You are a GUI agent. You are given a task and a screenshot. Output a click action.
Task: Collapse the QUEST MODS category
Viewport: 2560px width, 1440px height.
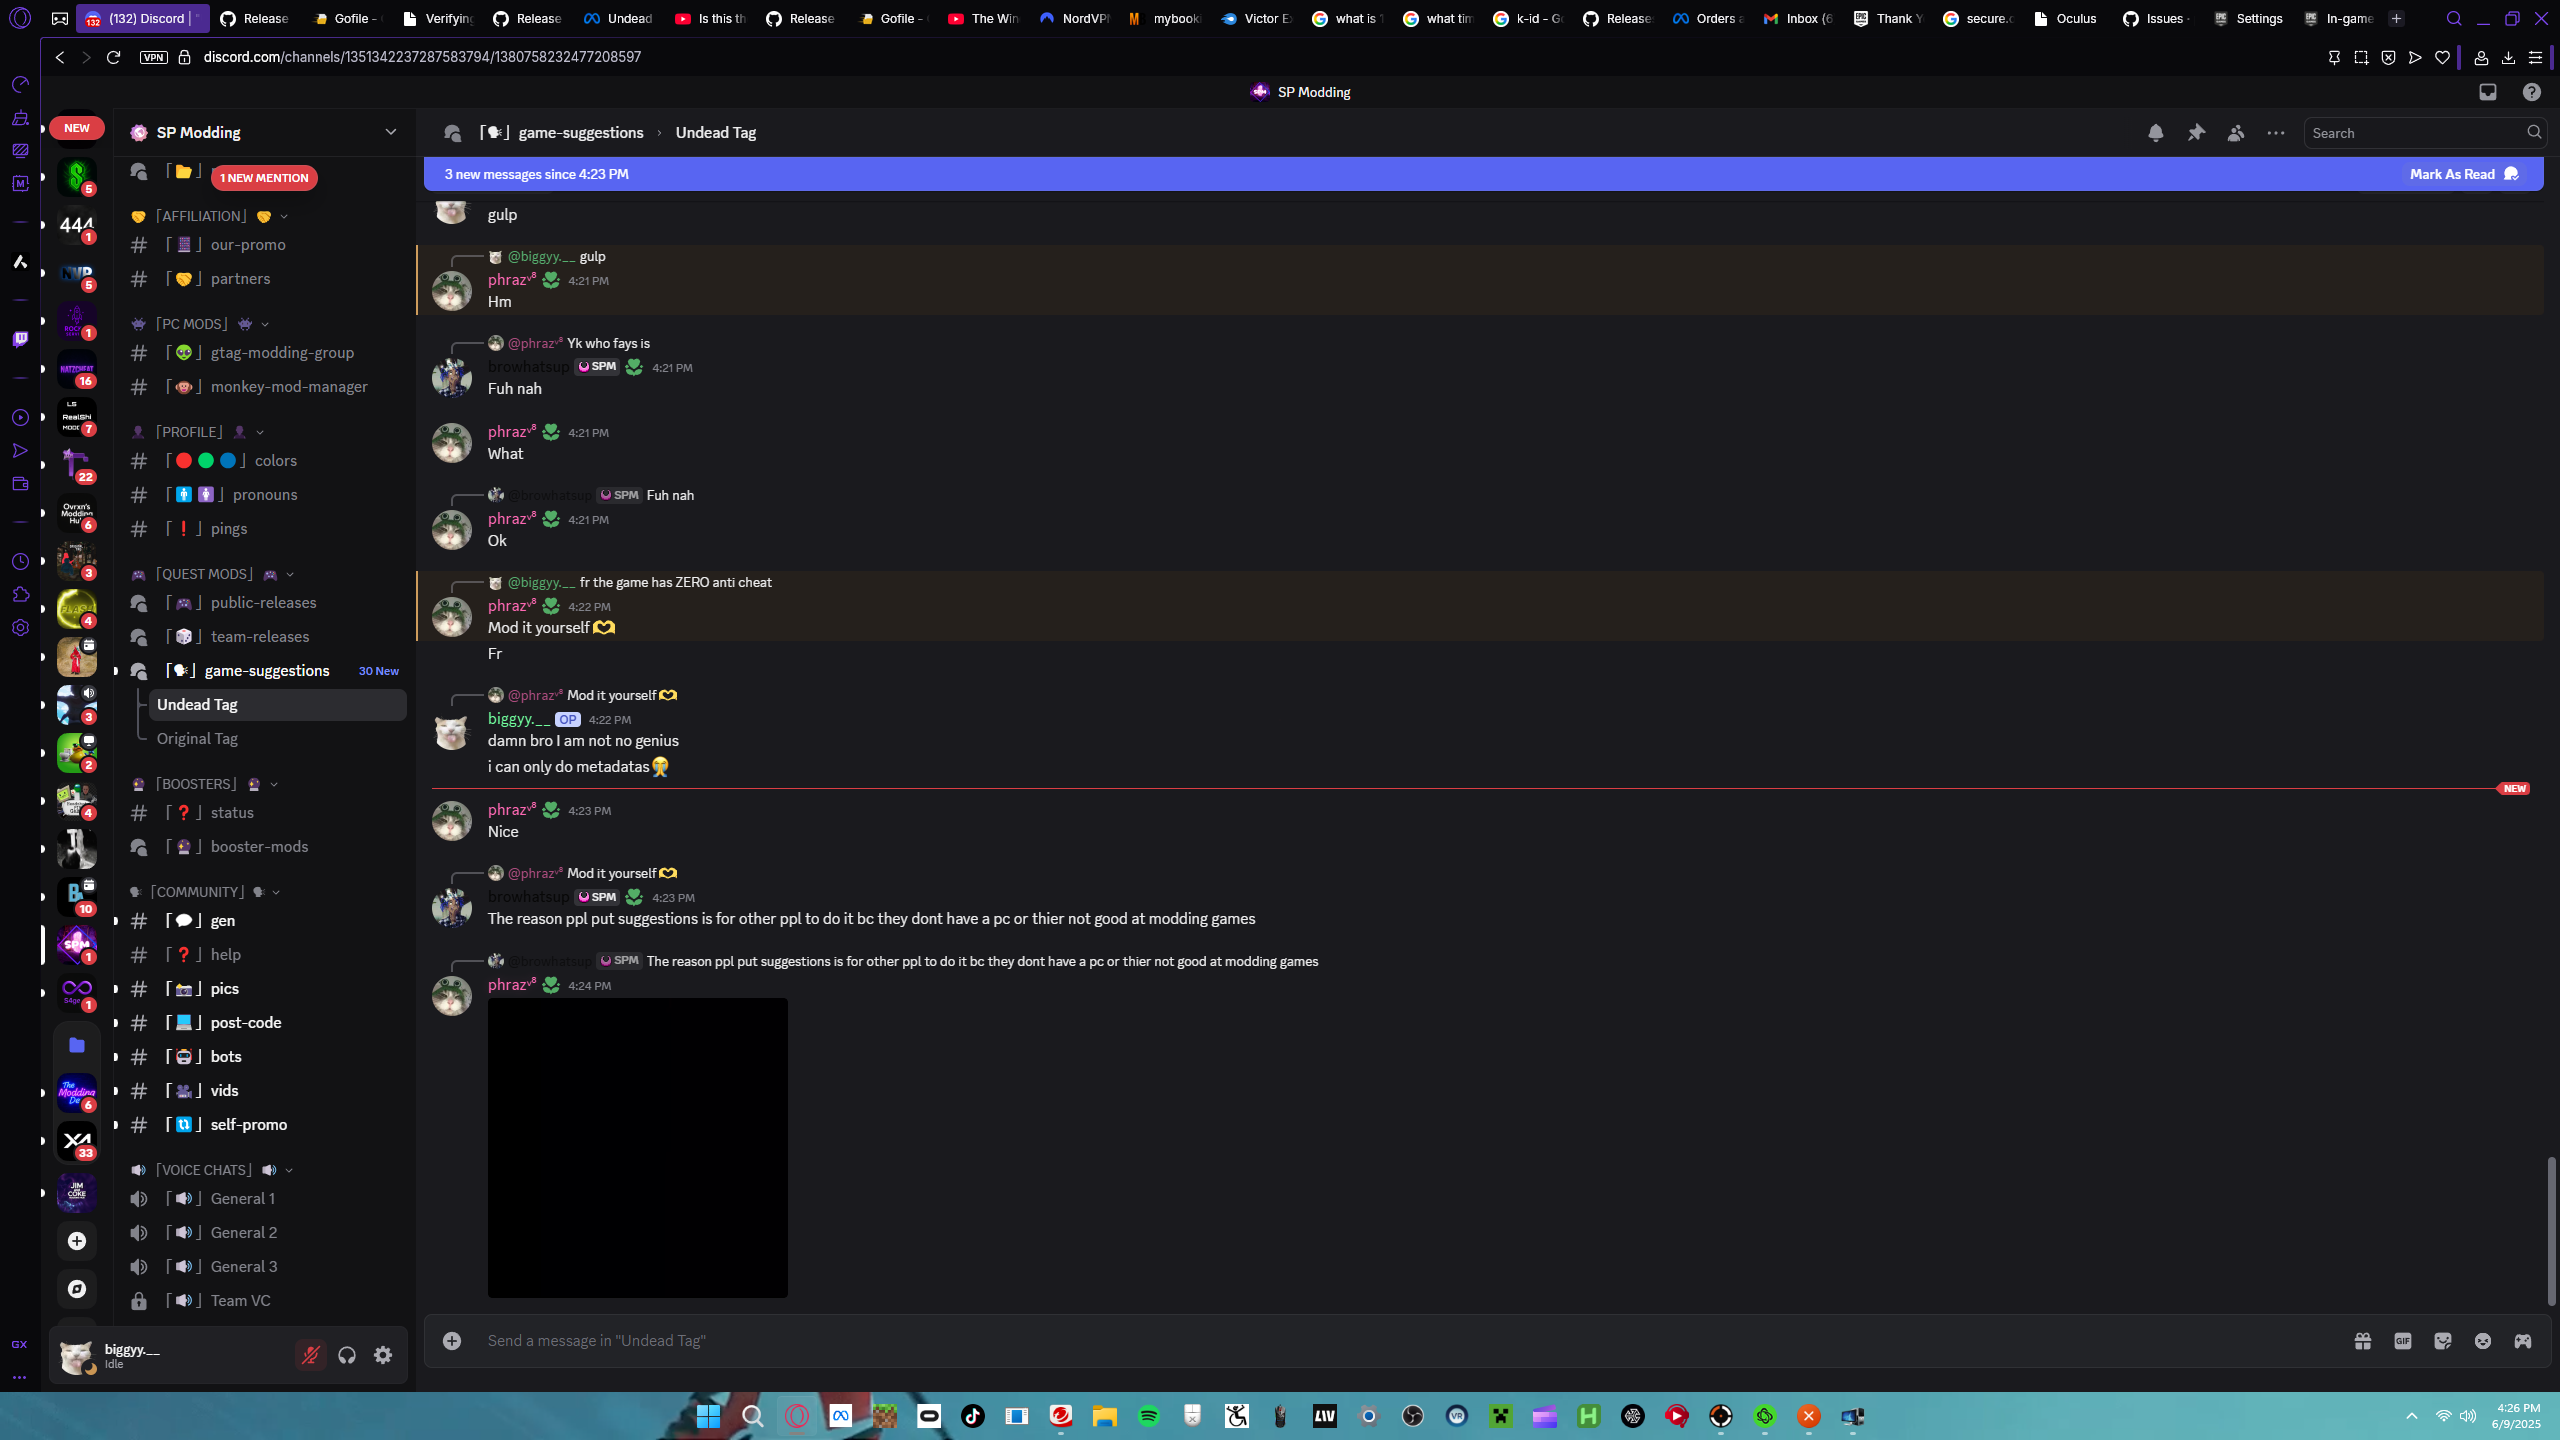[x=205, y=574]
